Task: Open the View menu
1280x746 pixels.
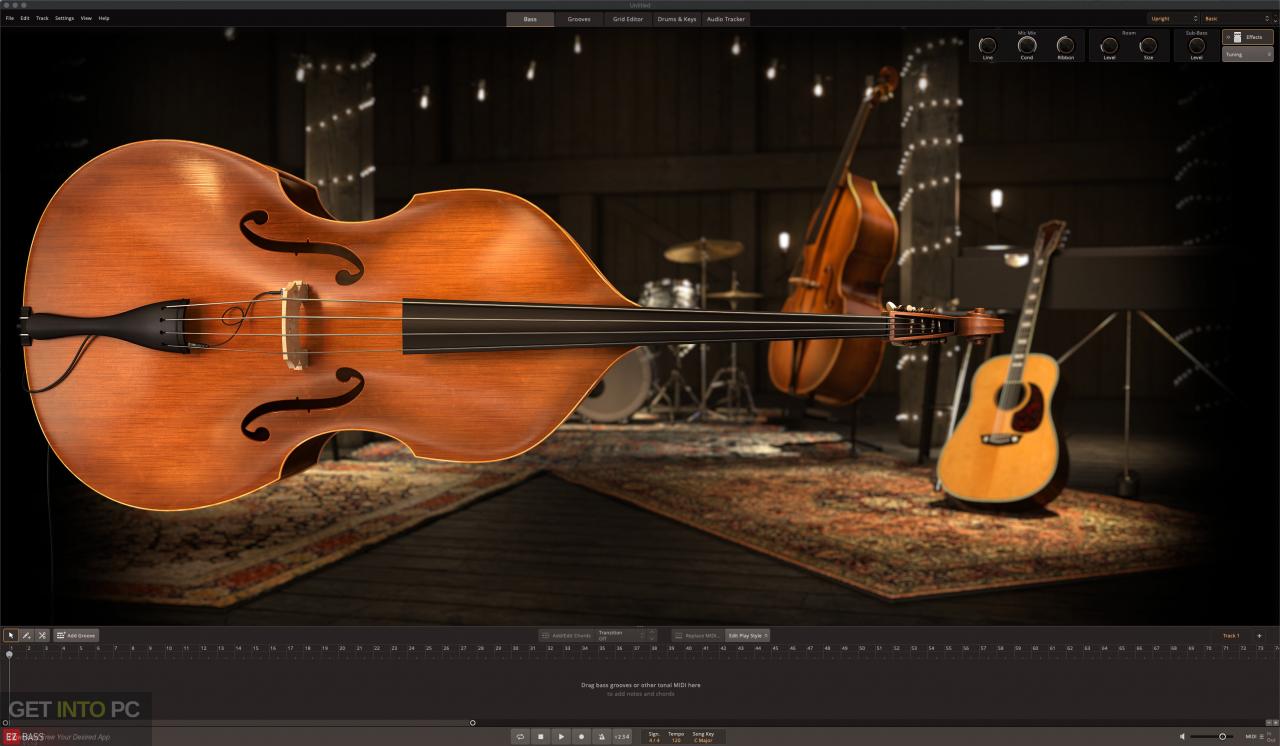Action: click(86, 18)
